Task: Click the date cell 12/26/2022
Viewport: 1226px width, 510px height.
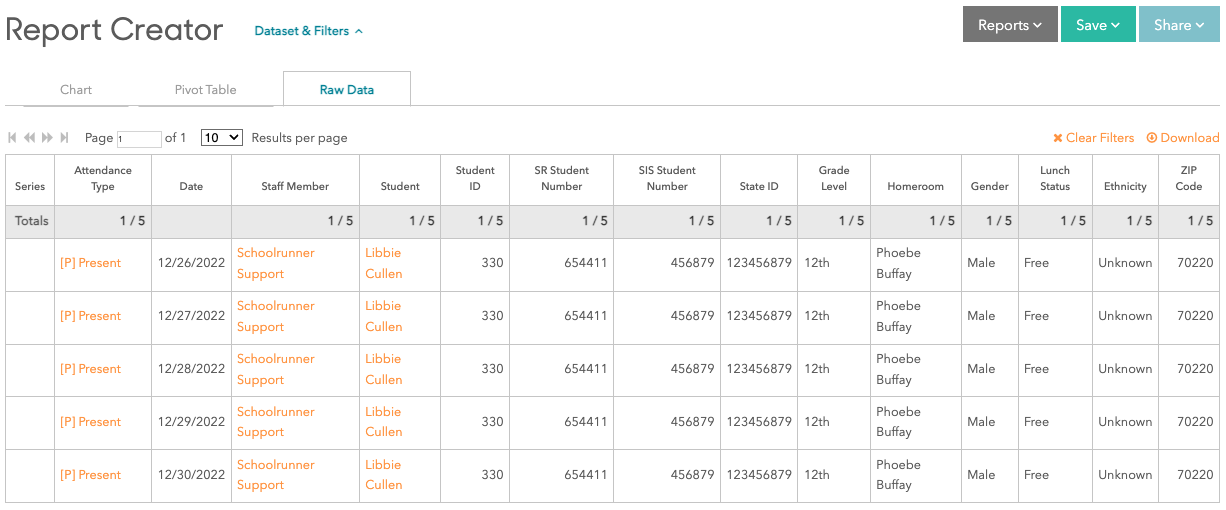Action: (x=191, y=263)
